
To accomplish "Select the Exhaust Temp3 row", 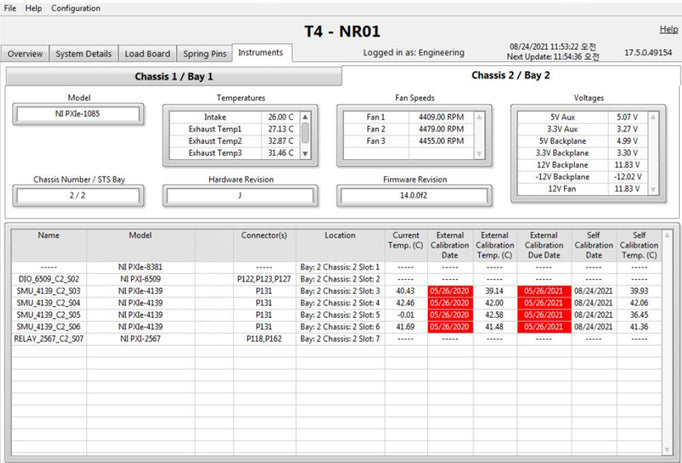I will pyautogui.click(x=235, y=153).
